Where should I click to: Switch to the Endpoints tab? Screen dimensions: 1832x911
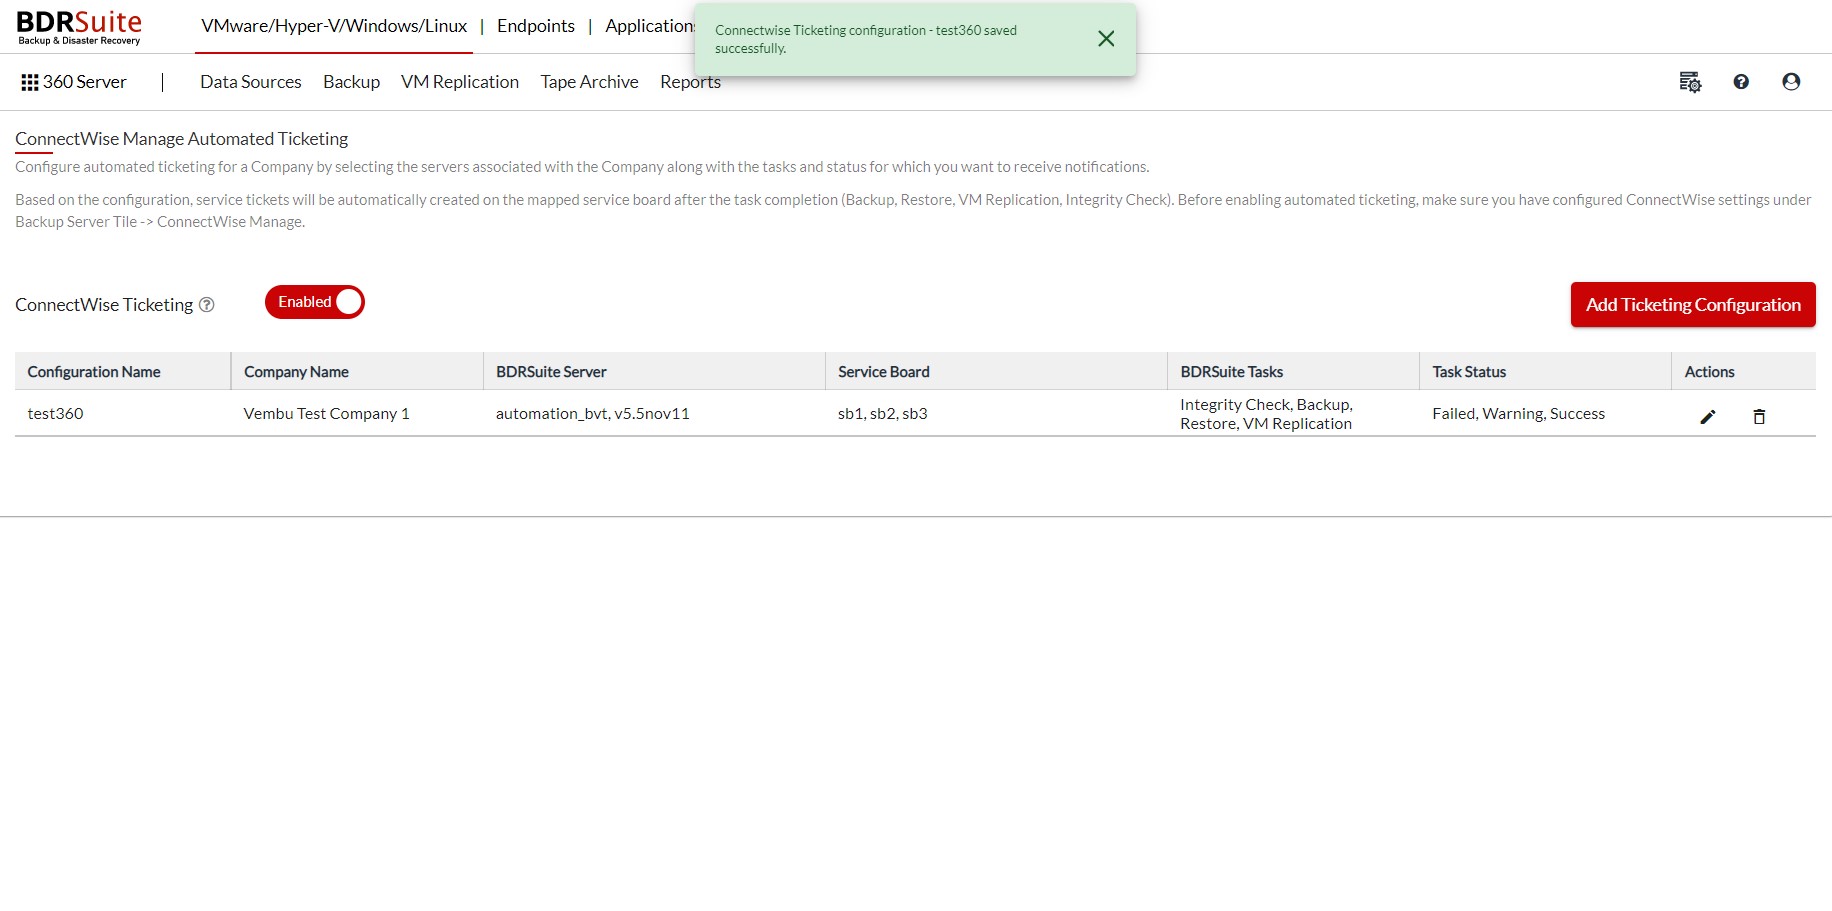[x=536, y=26]
